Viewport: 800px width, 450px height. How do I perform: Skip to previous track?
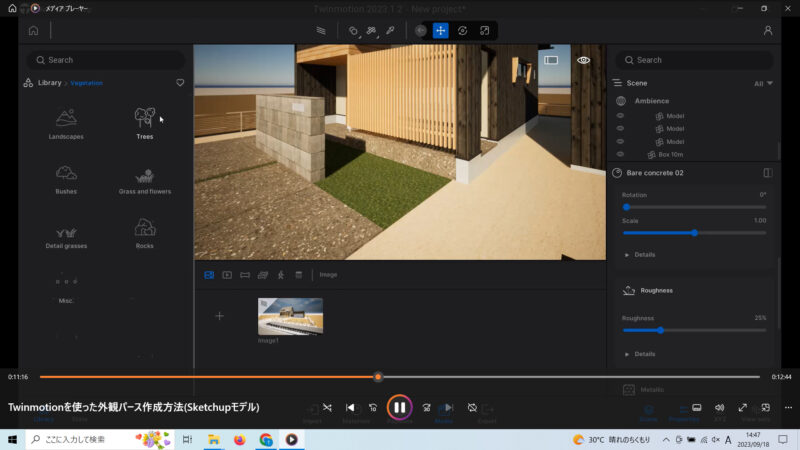[x=350, y=408]
